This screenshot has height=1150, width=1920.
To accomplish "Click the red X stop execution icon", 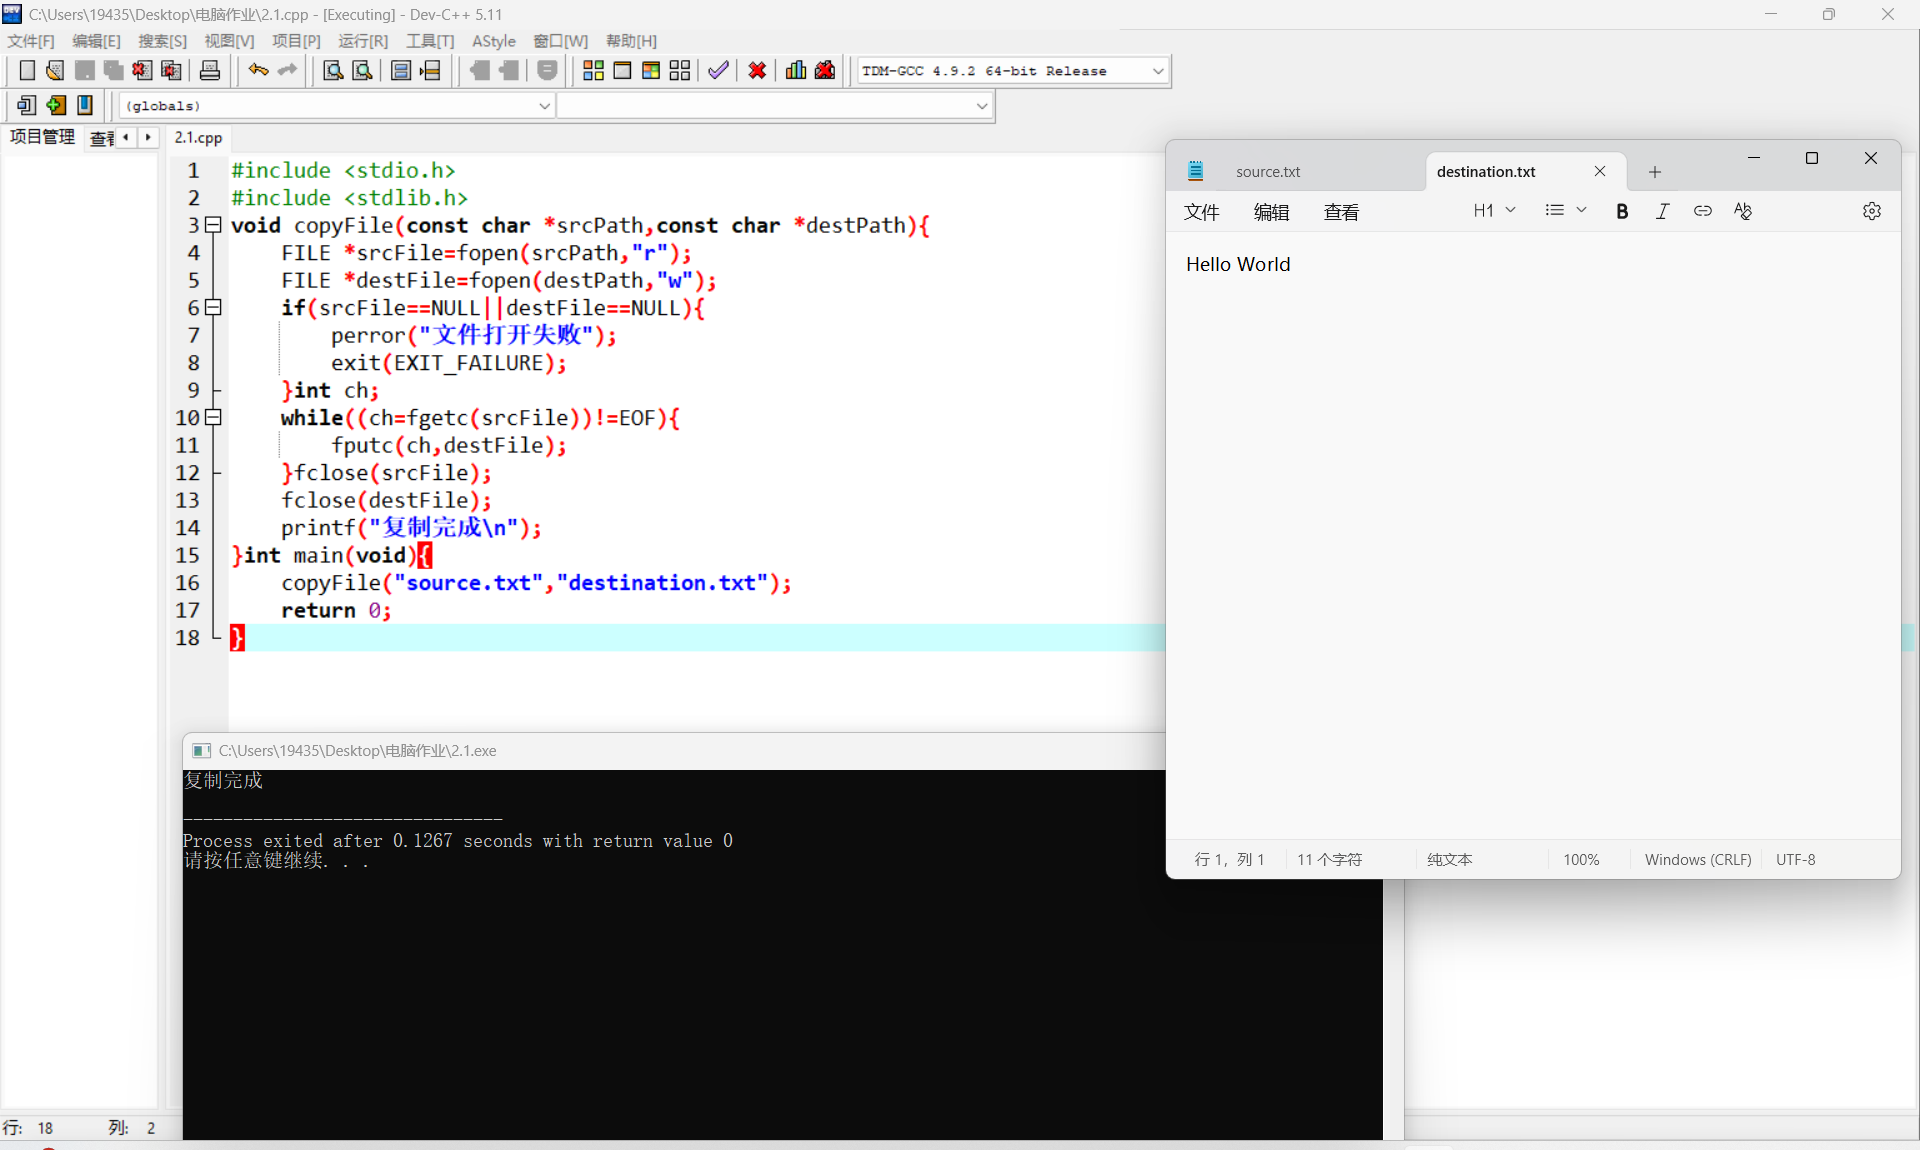I will [757, 71].
